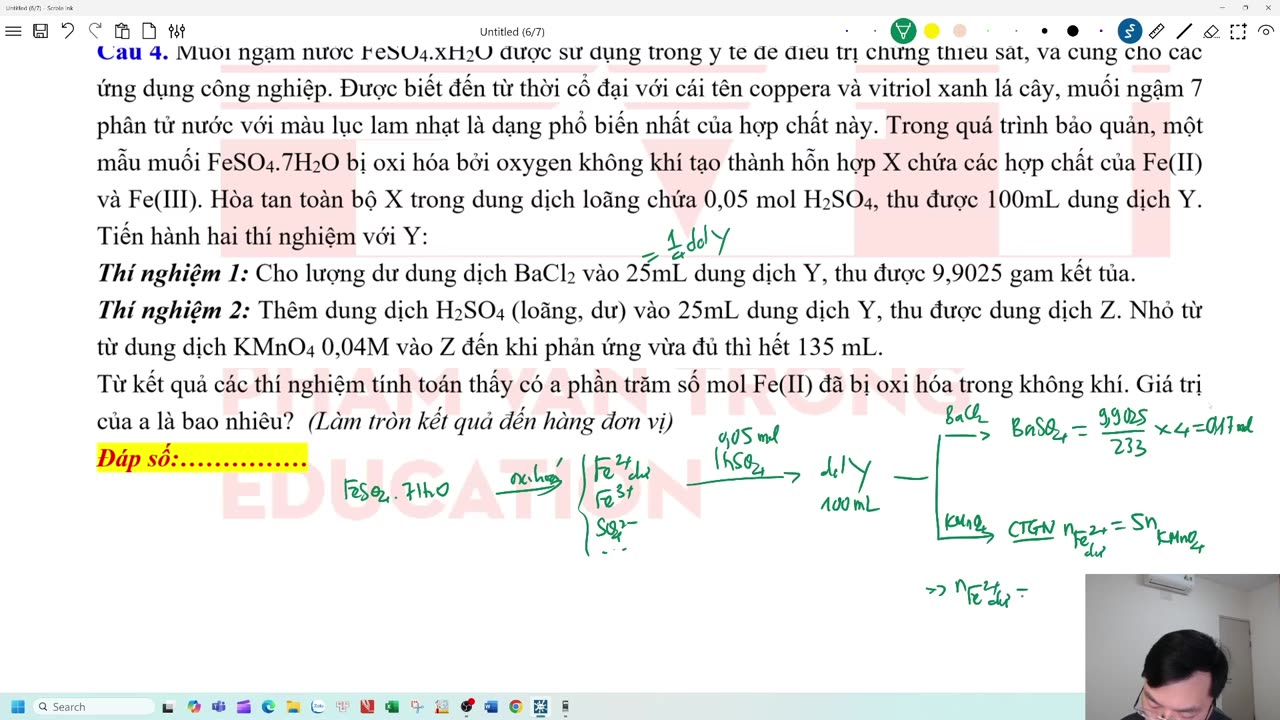This screenshot has height=720, width=1280.
Task: Open Microsoft Teams from the taskbar
Action: point(218,707)
